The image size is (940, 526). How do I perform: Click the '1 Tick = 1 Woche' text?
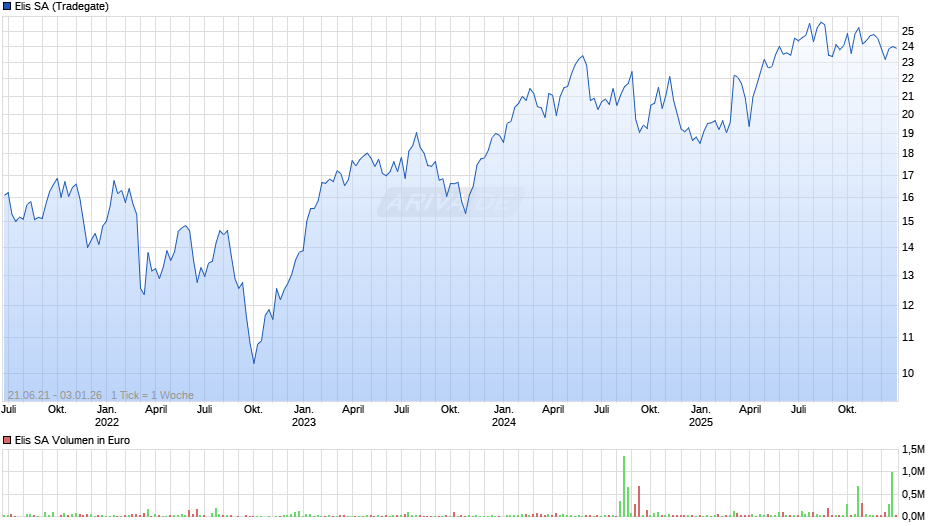tap(152, 395)
